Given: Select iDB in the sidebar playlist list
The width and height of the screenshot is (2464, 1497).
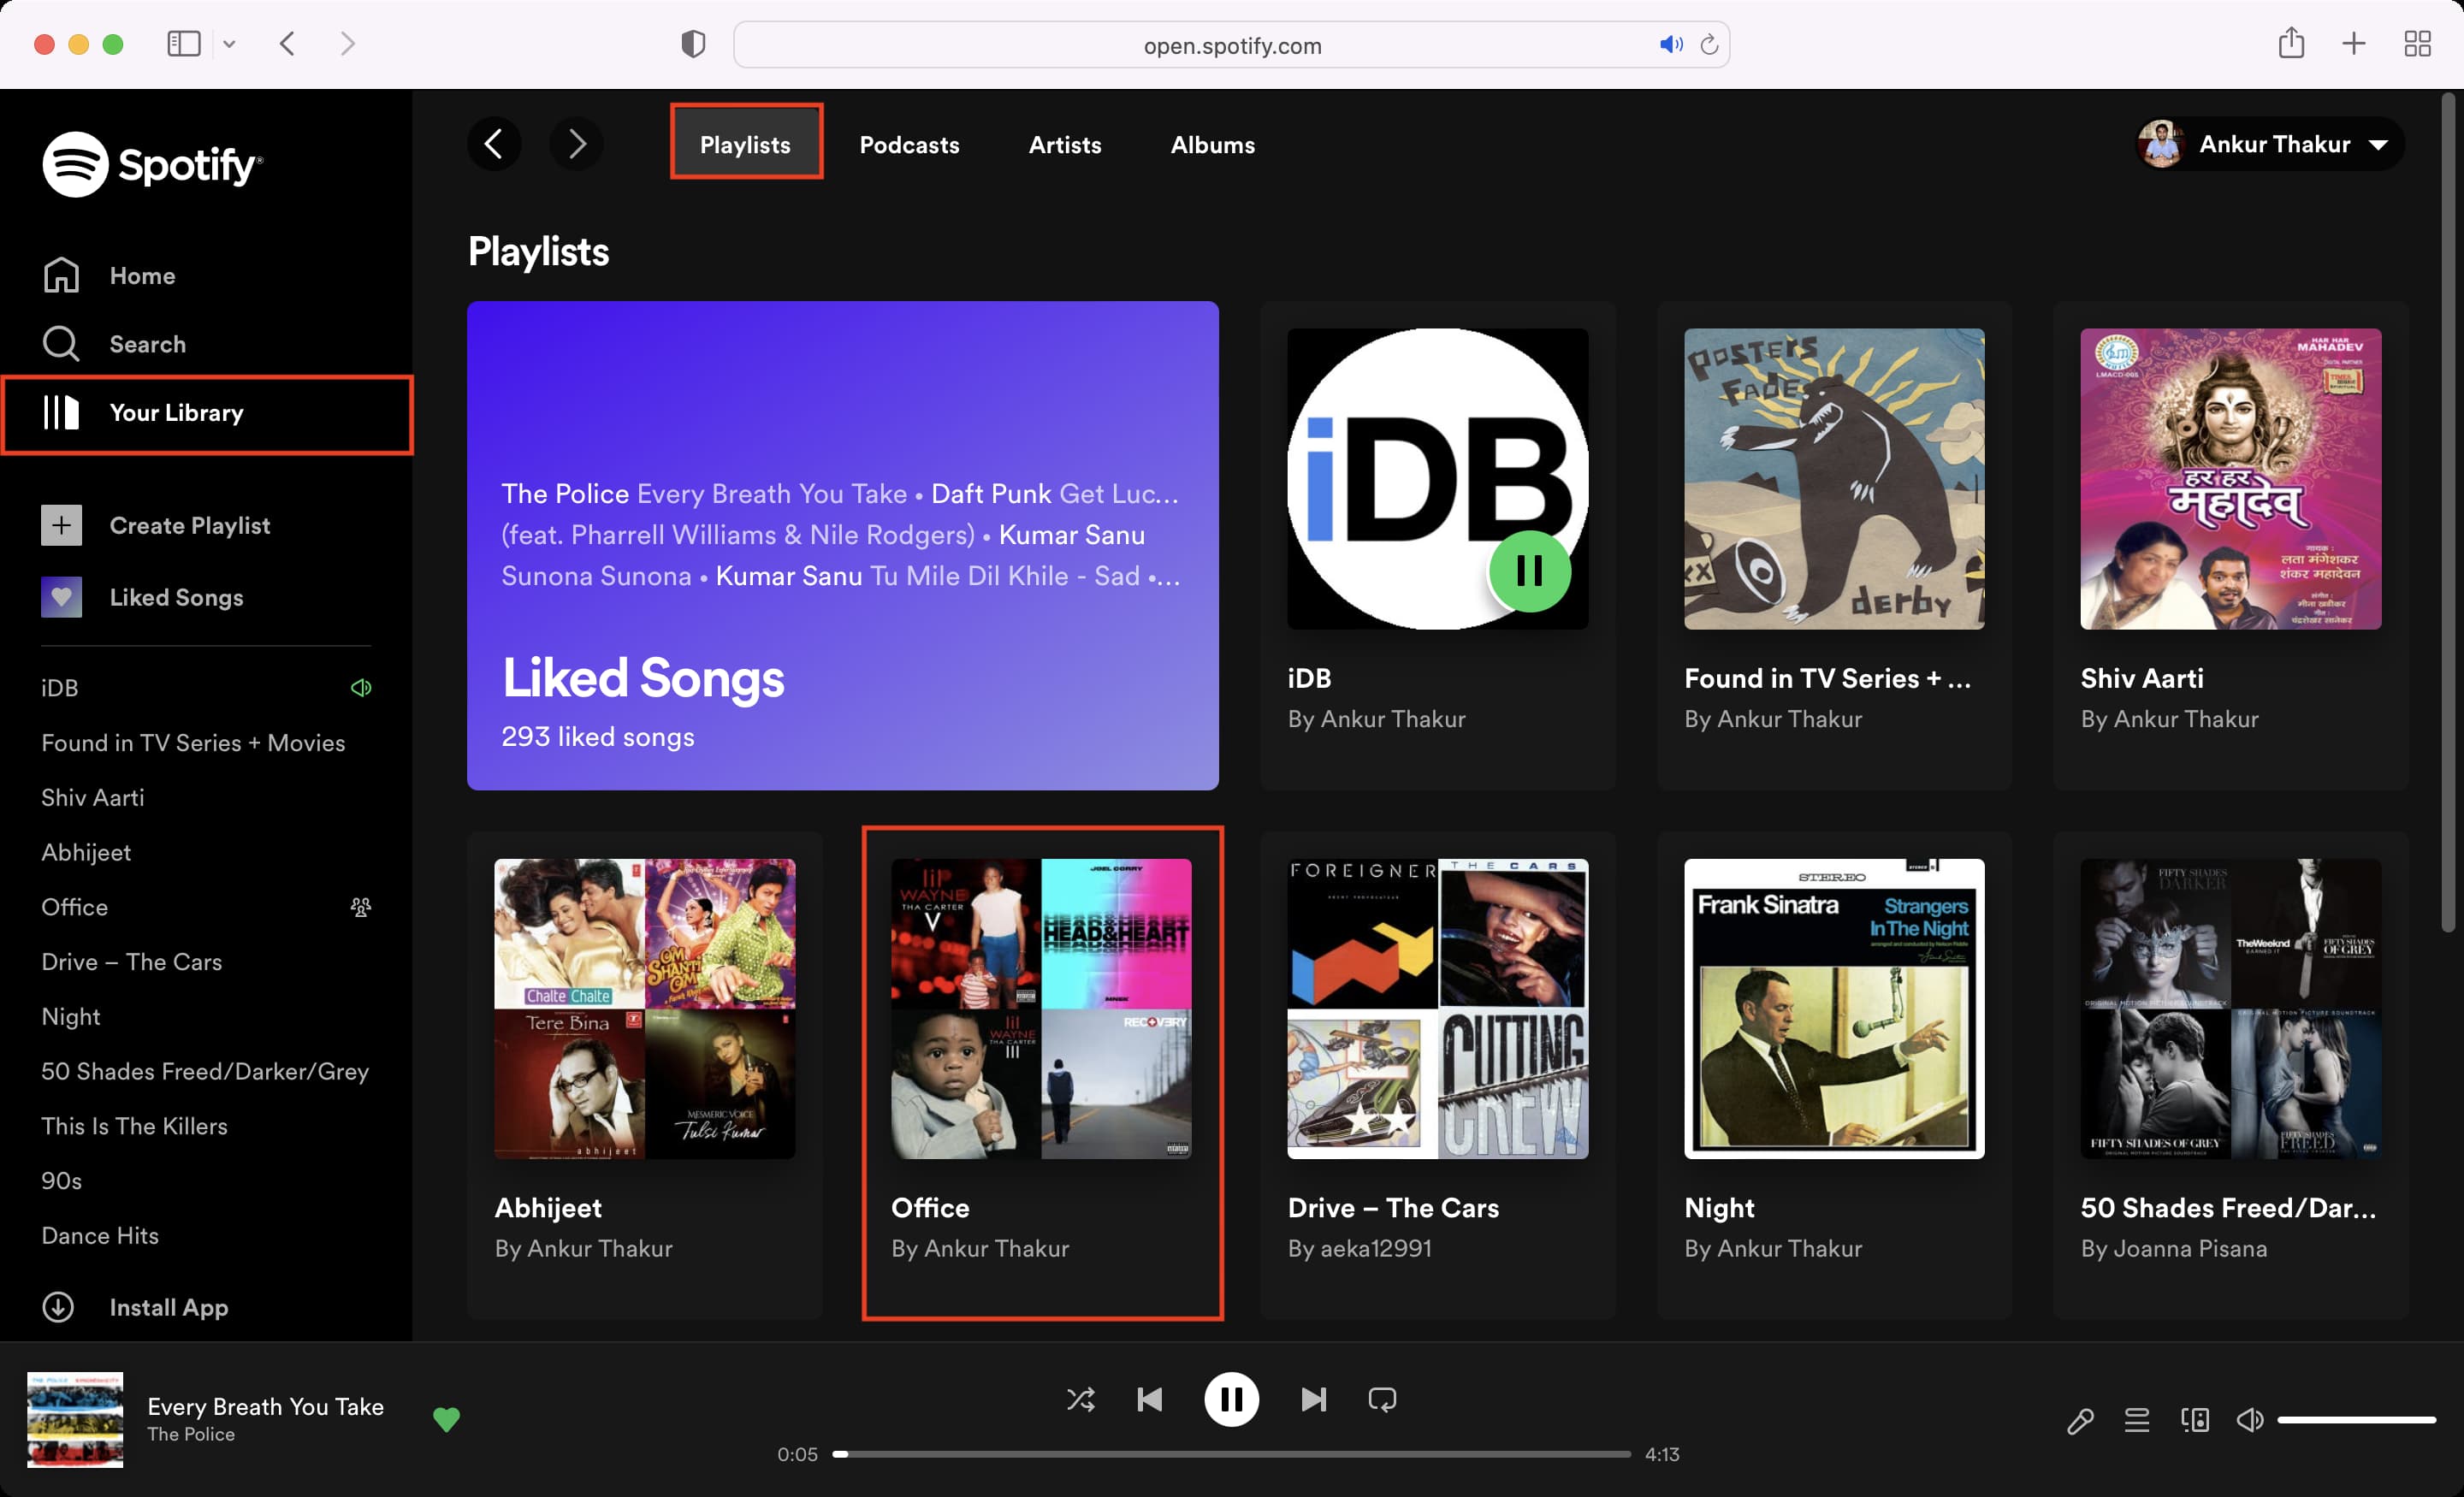Looking at the screenshot, I should coord(60,688).
